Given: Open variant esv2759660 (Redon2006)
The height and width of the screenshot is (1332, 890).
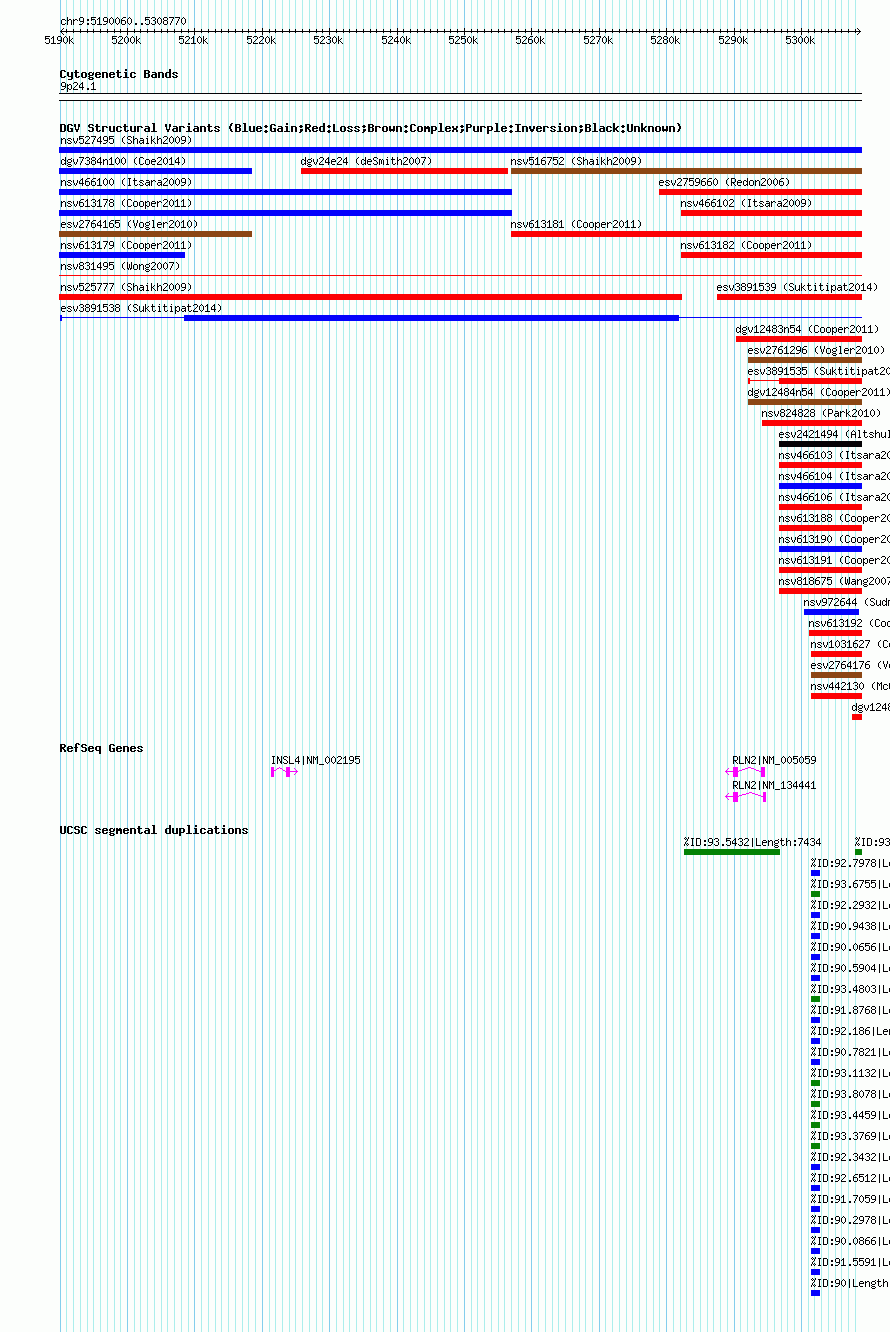Looking at the screenshot, I should coord(724,182).
